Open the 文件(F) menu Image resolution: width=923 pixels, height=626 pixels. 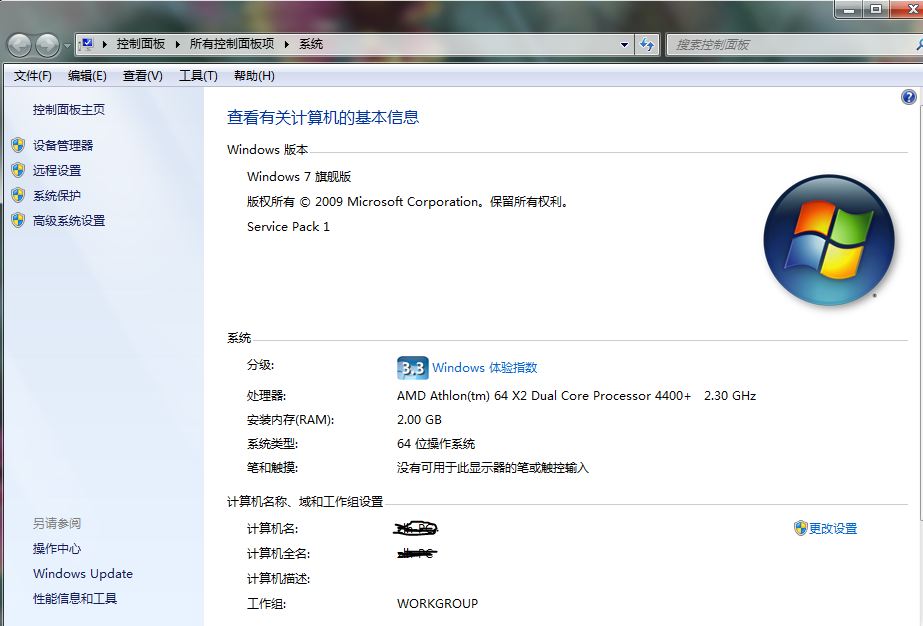pyautogui.click(x=33, y=76)
